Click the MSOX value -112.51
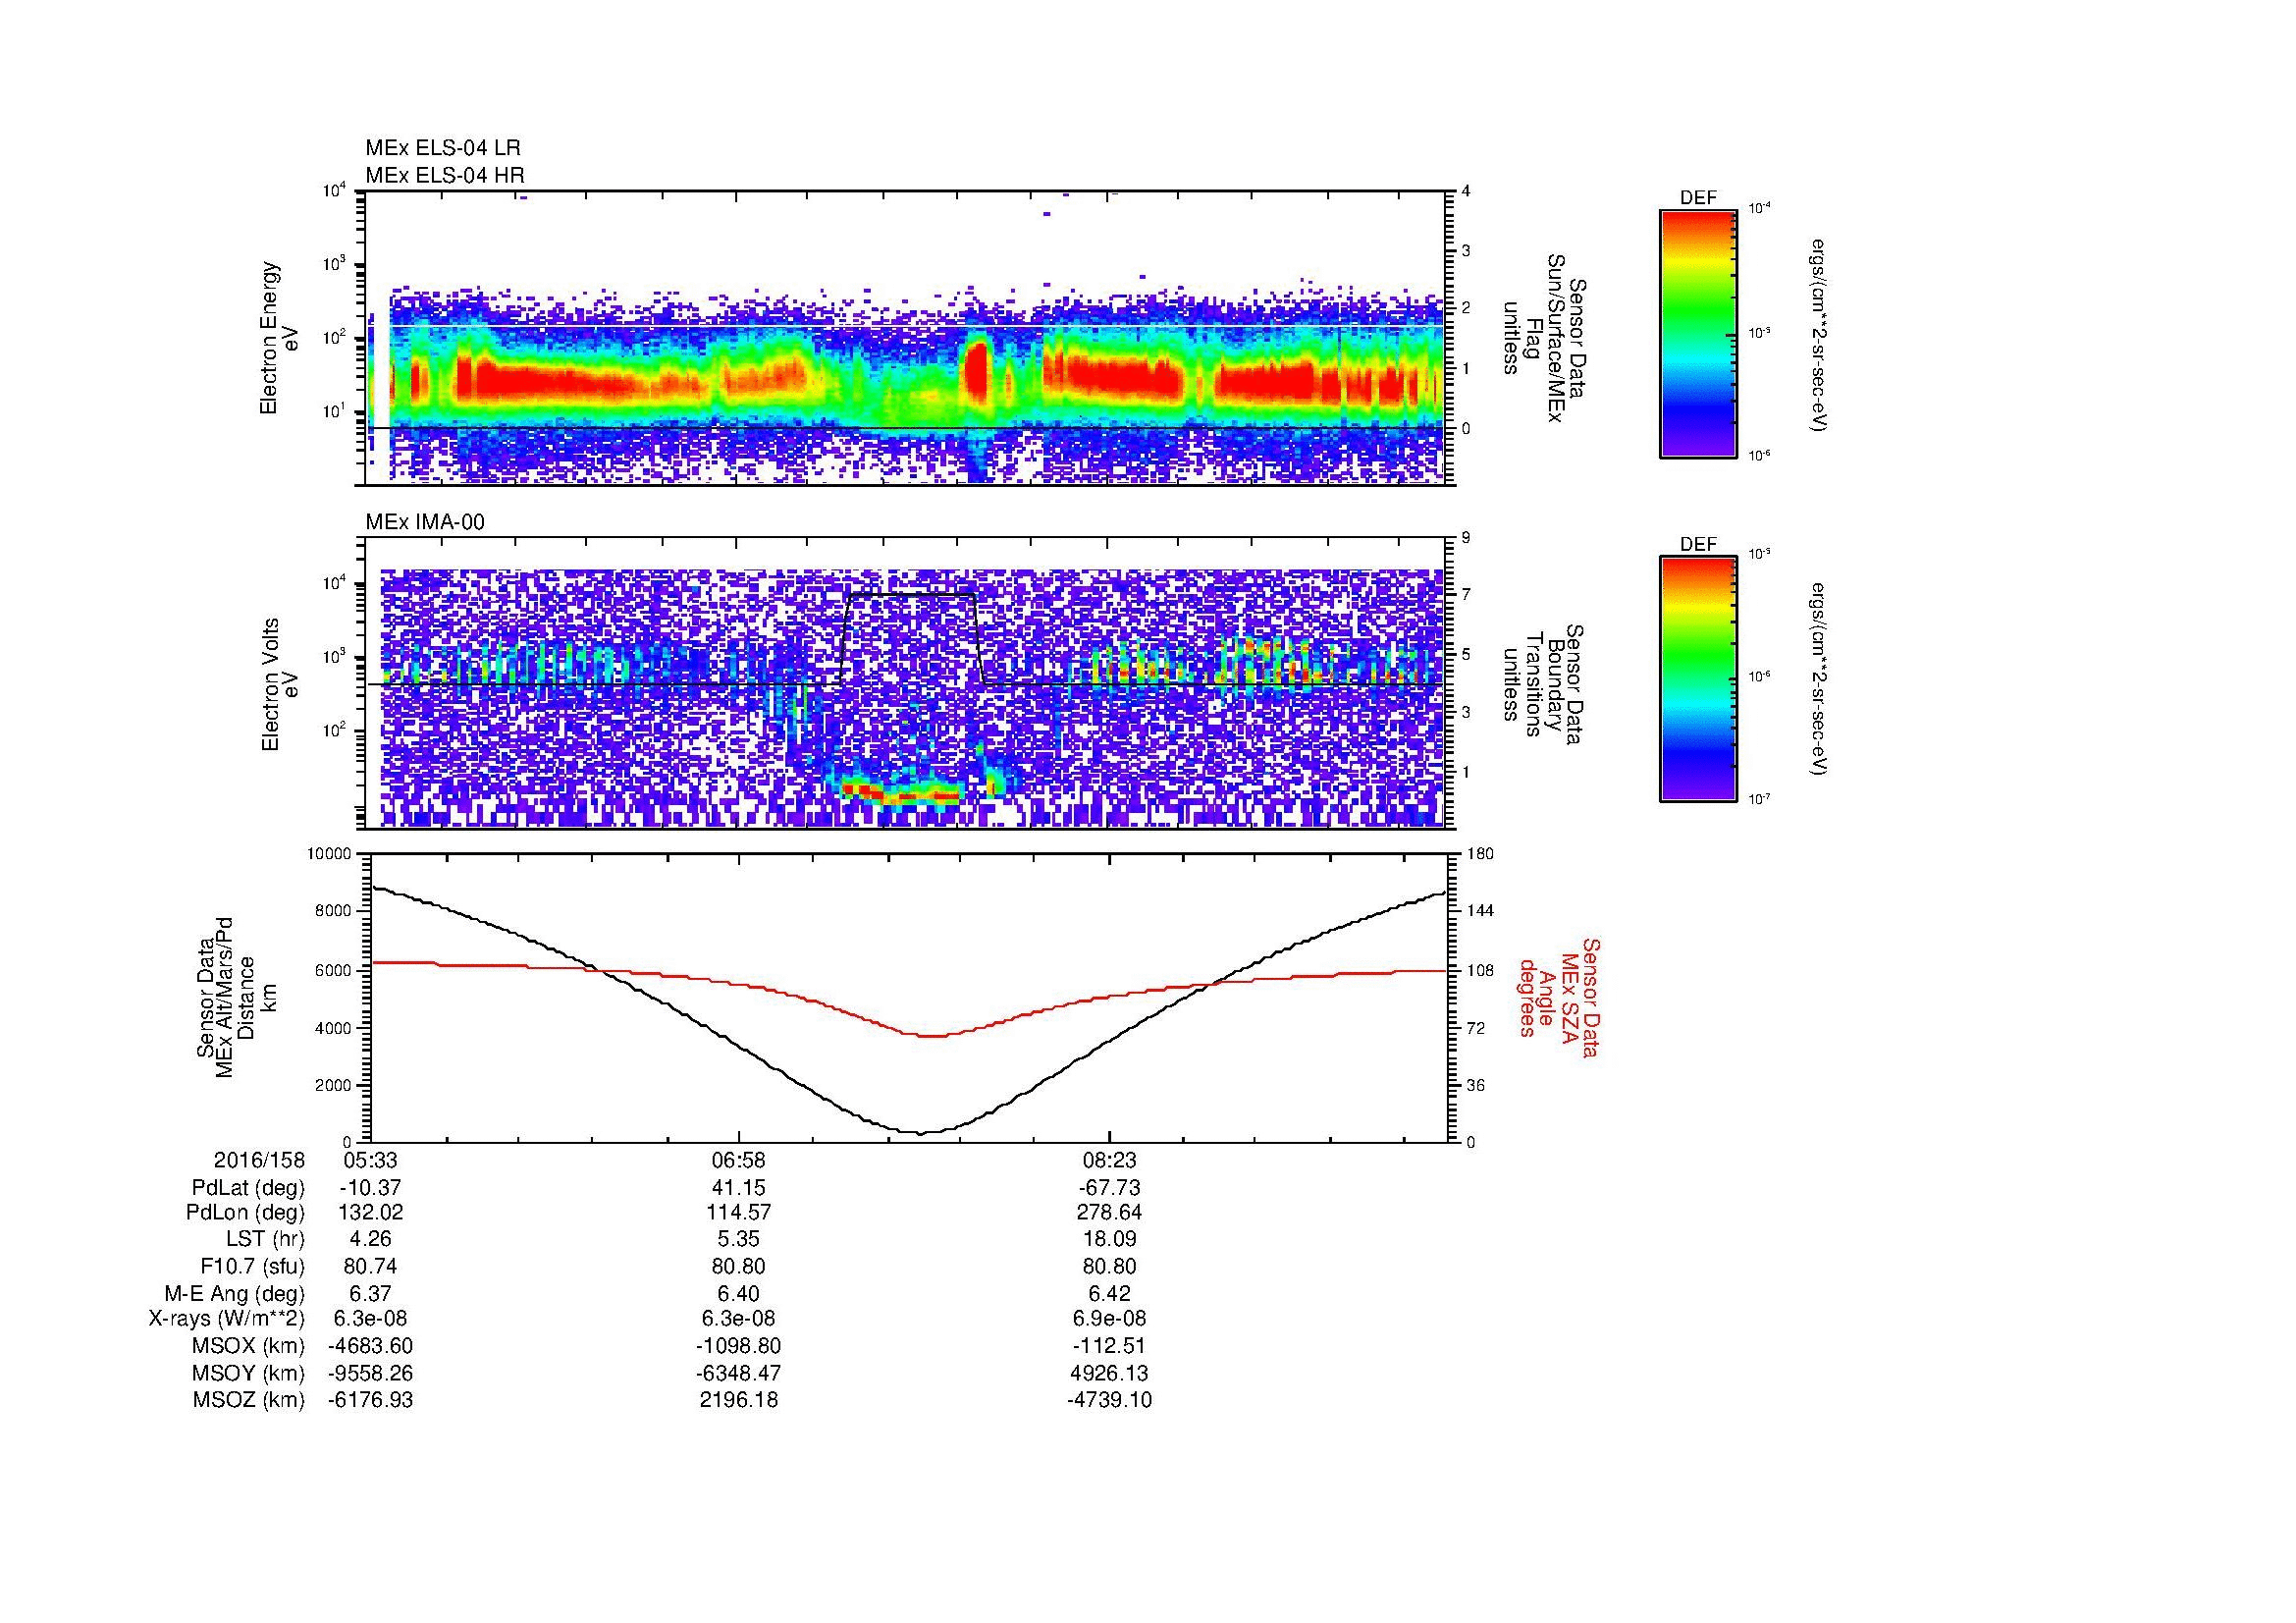Viewport: 2296px width, 1623px height. coord(1110,1346)
